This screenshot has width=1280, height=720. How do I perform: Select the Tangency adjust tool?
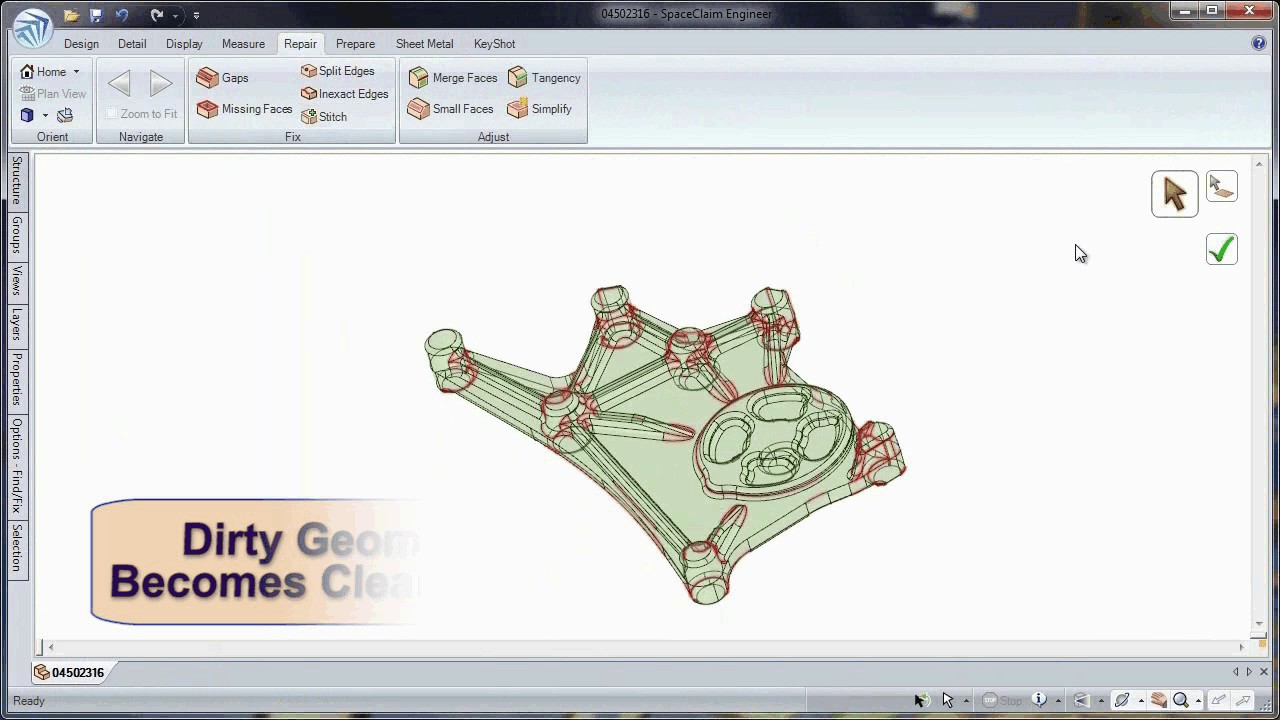pos(544,78)
